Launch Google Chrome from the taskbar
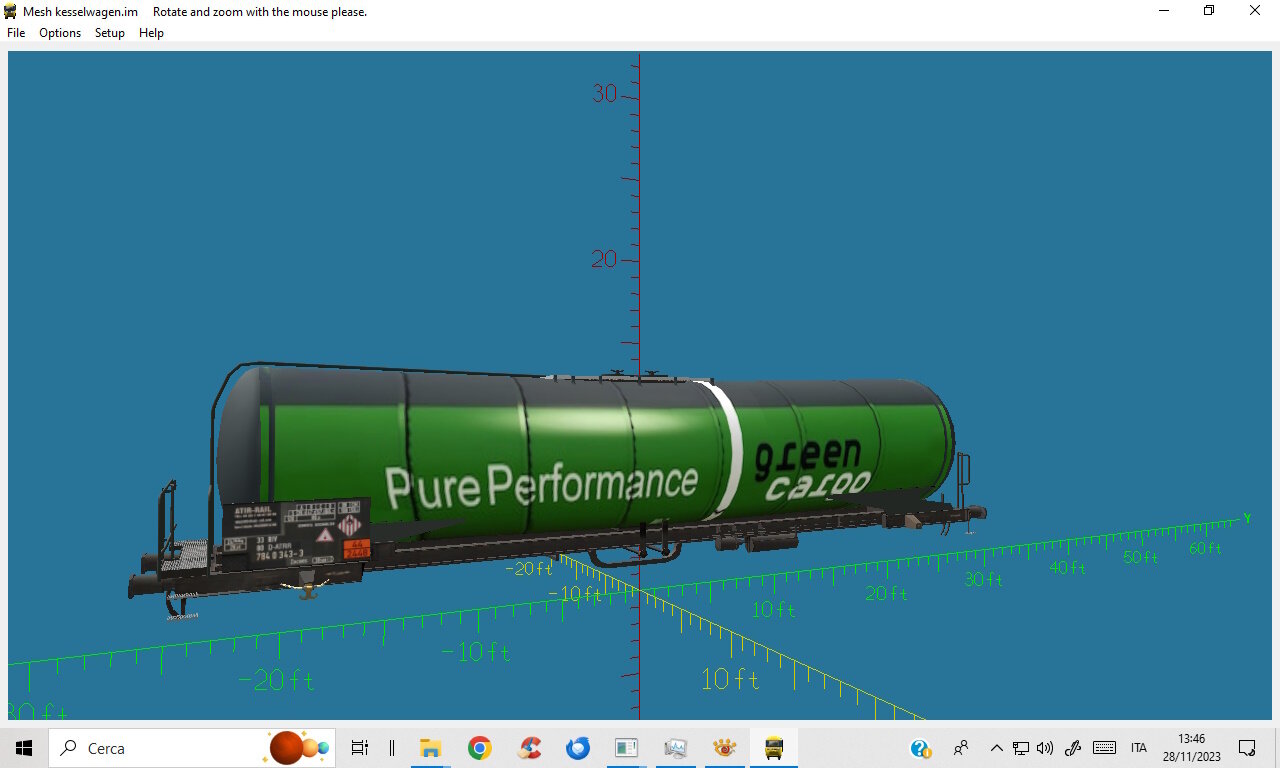This screenshot has width=1280, height=768. pos(480,748)
